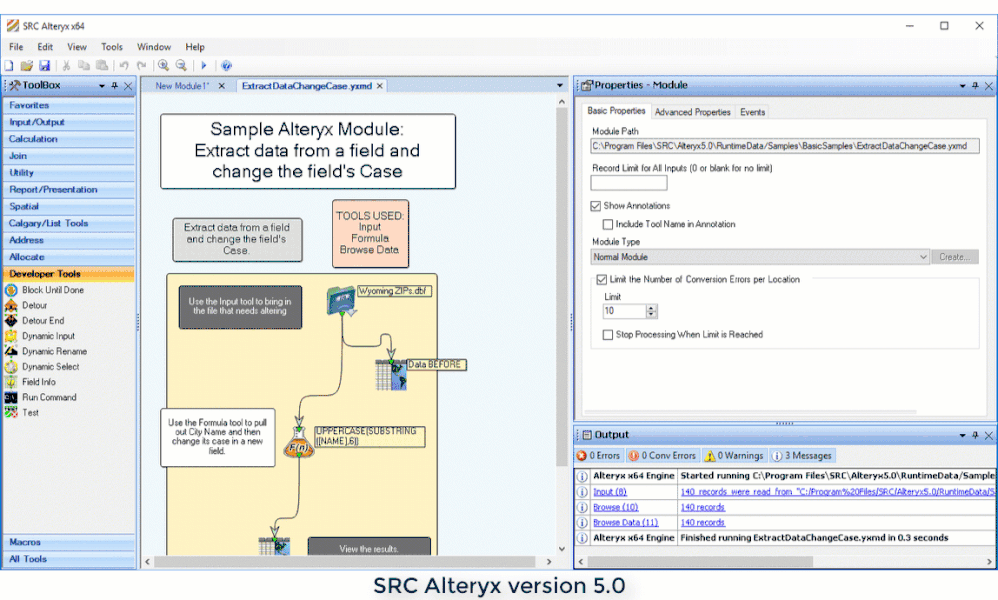Screen dimensions: 998x600
Task: Open the Window menu
Action: [154, 47]
